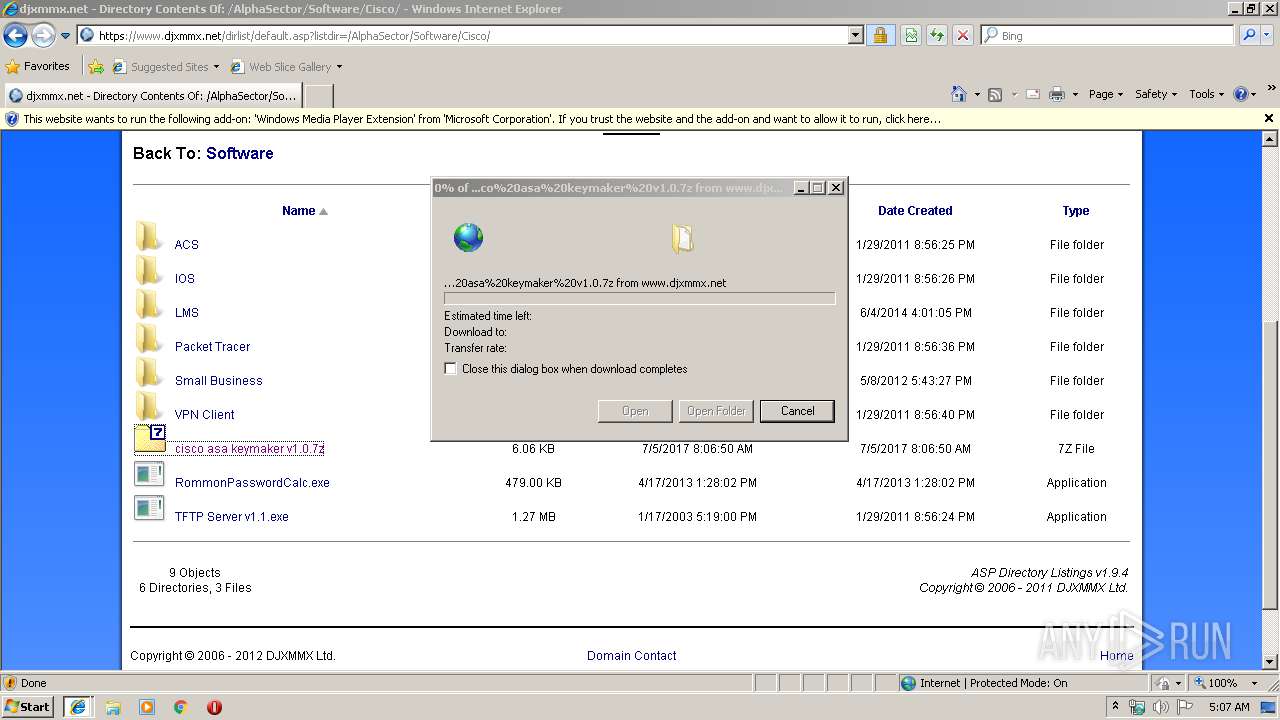The image size is (1280, 720).
Task: Click the Home toolbar icon
Action: [959, 94]
